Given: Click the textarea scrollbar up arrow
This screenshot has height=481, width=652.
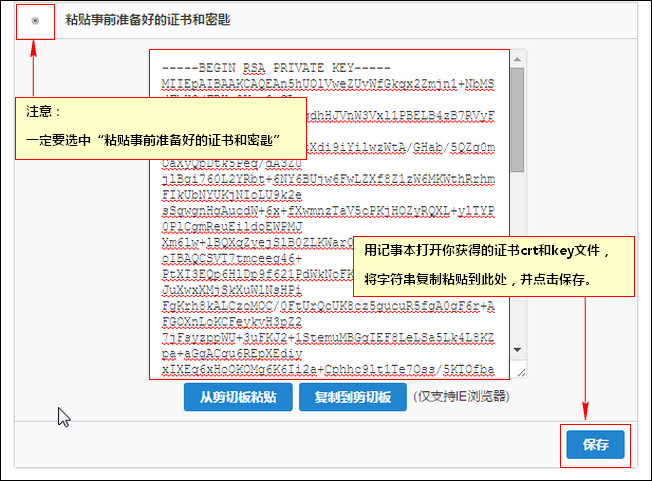Looking at the screenshot, I should pyautogui.click(x=517, y=59).
